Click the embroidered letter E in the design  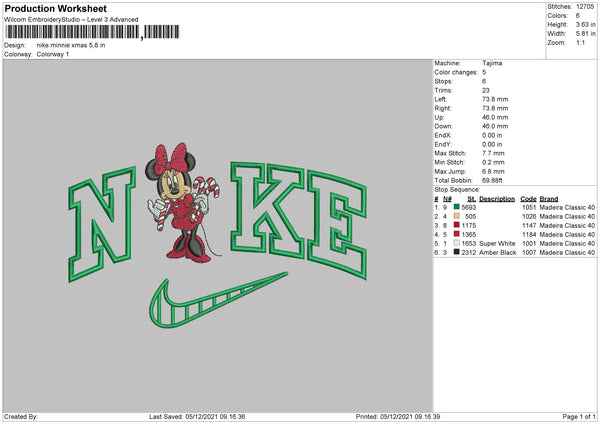tap(337, 225)
